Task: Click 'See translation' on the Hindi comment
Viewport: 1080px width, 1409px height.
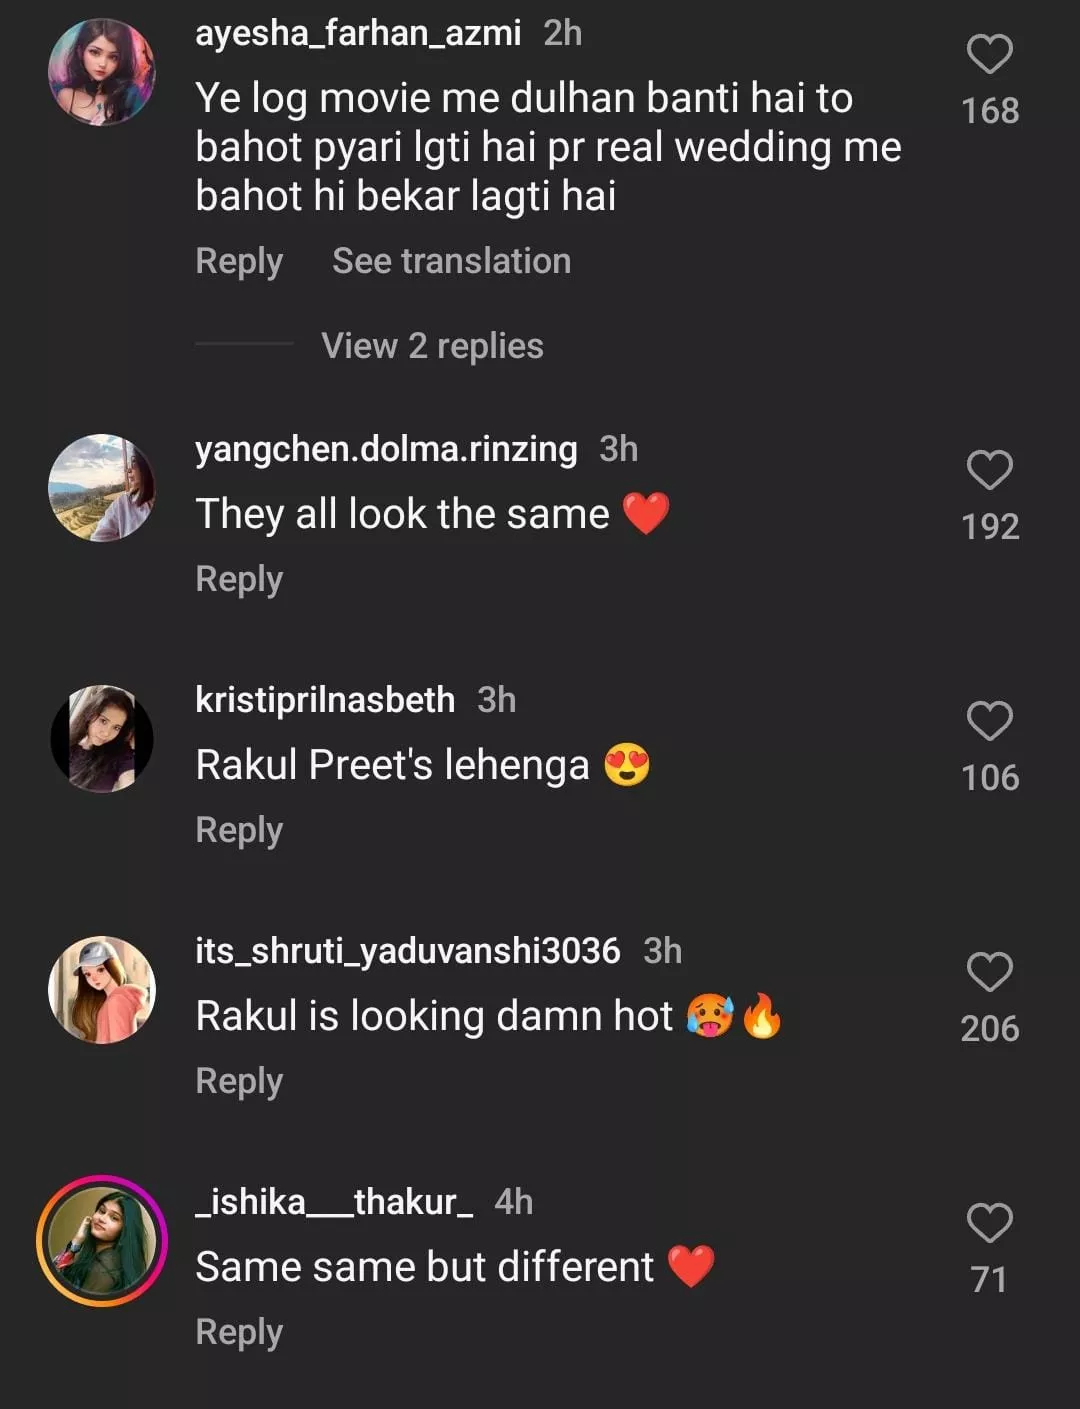Action: coord(451,261)
